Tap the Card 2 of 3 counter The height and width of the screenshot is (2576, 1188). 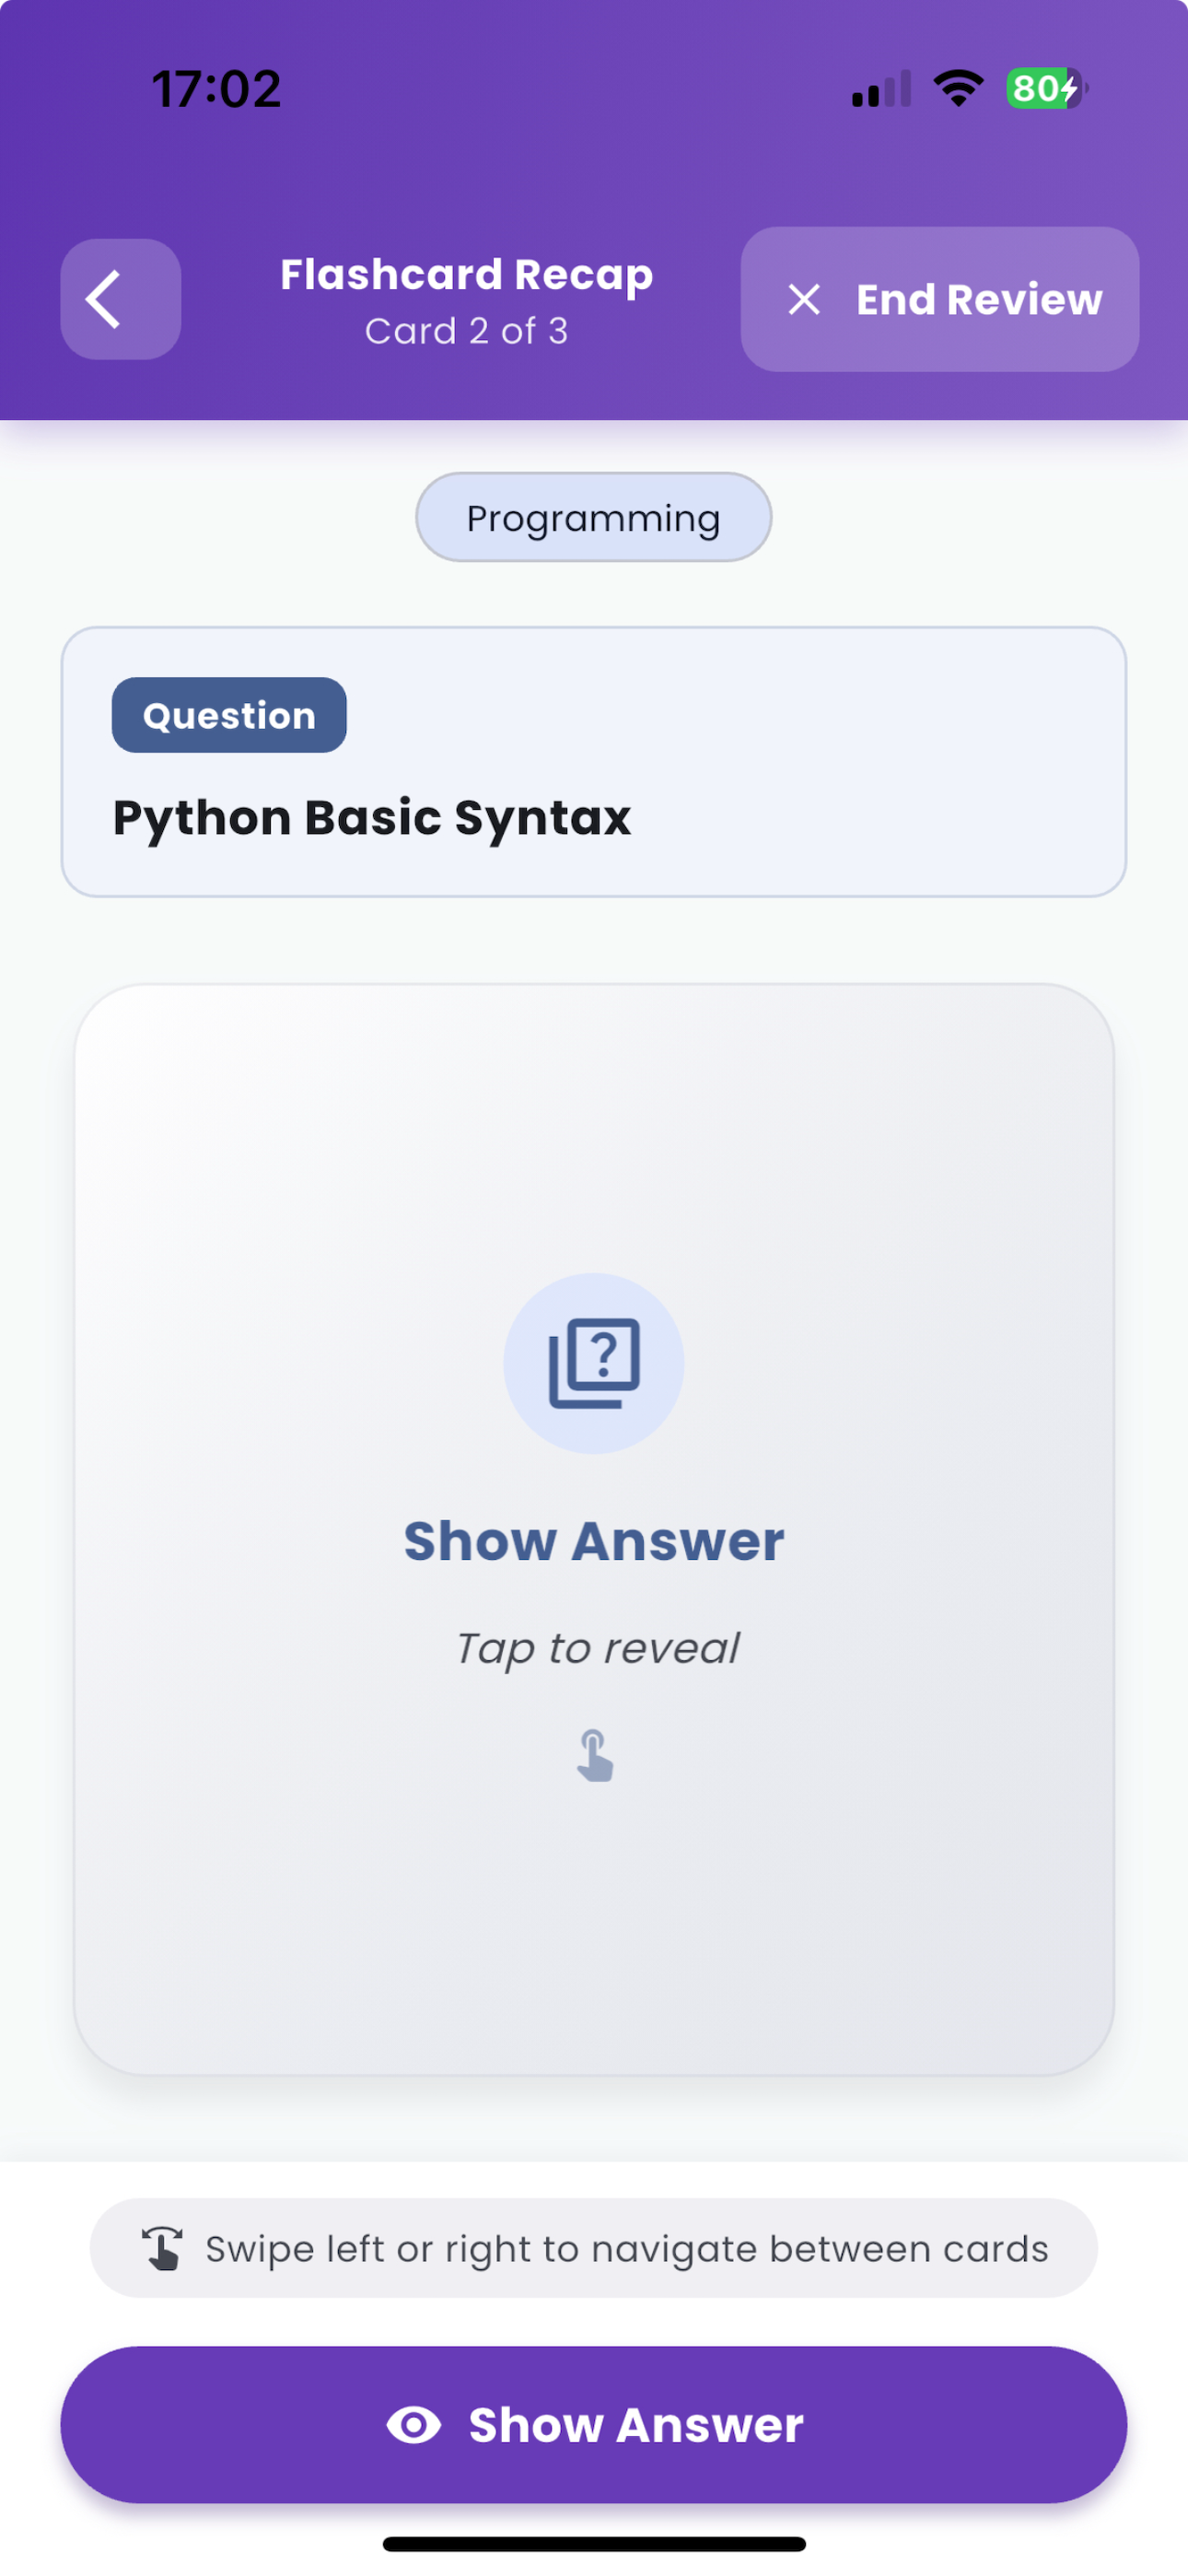(x=466, y=331)
